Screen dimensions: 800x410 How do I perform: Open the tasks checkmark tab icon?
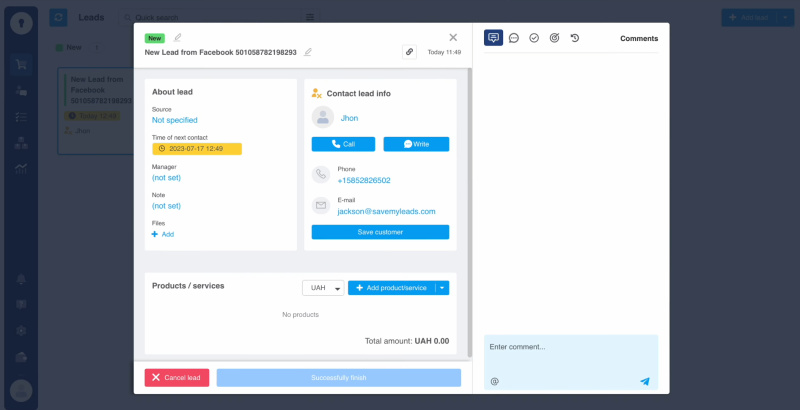[534, 38]
